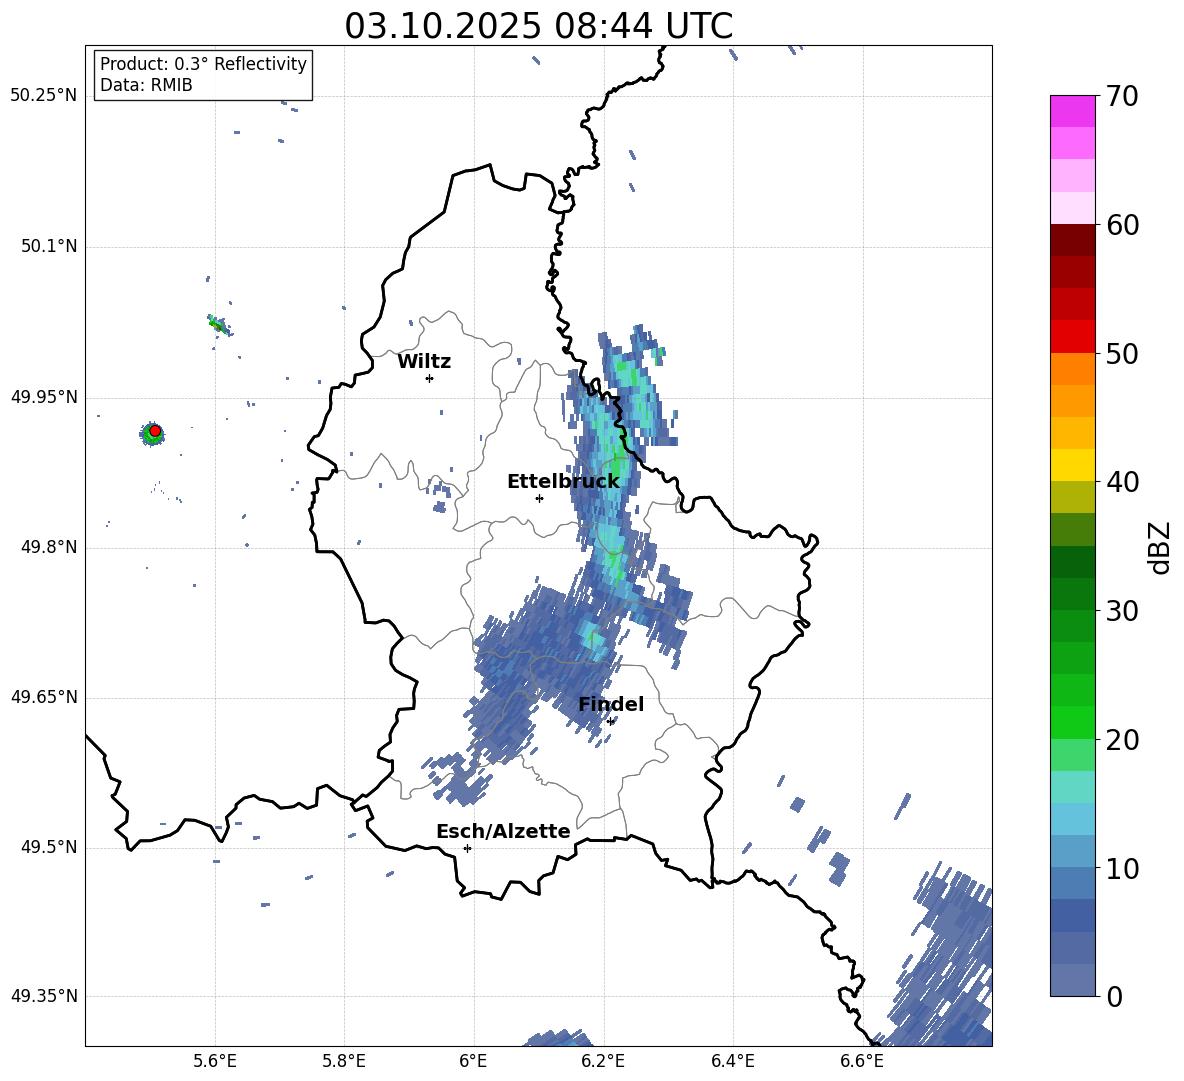The image size is (1184, 1081).
Task: Click the Esch/Alzette location cross marker
Action: coord(467,848)
